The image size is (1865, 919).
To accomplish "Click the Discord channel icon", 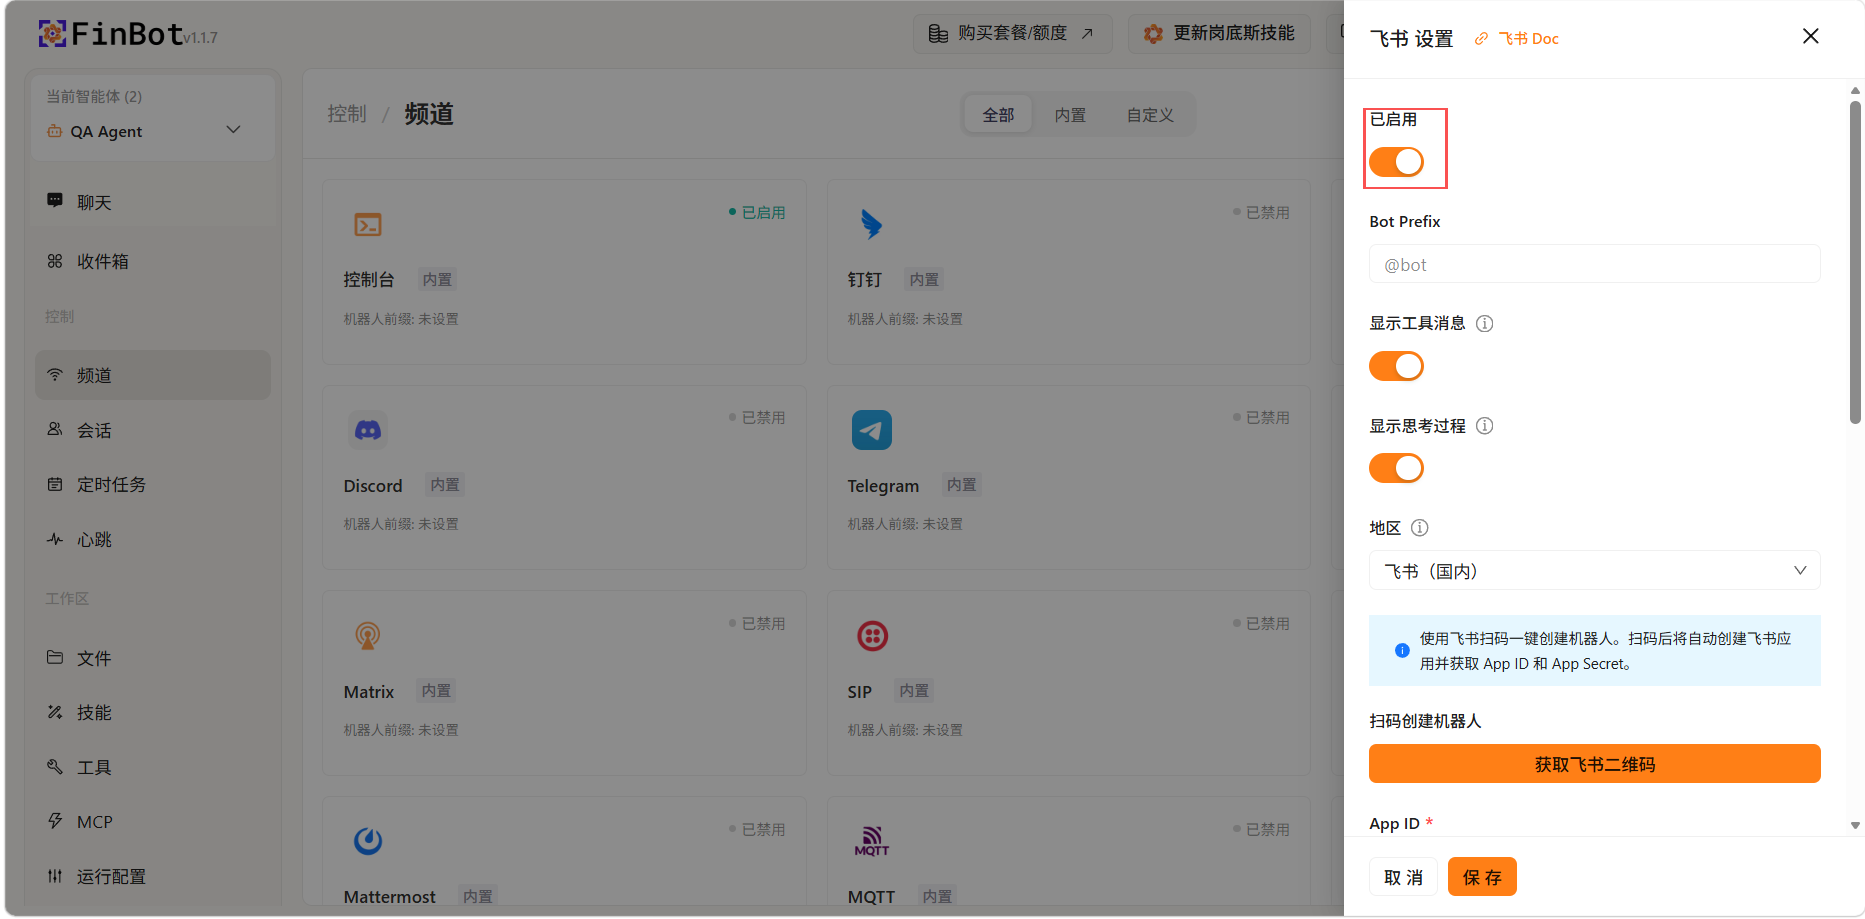I will pyautogui.click(x=368, y=430).
